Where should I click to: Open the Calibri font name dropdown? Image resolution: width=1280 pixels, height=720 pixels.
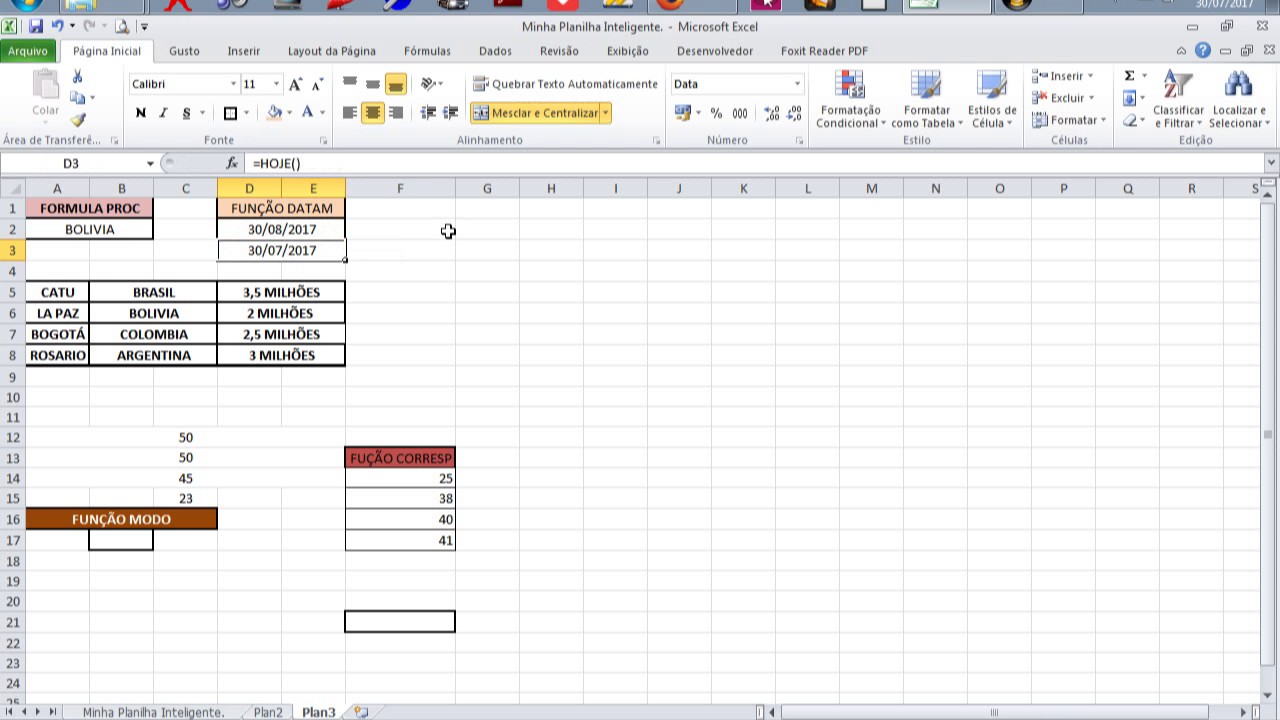pyautogui.click(x=233, y=84)
